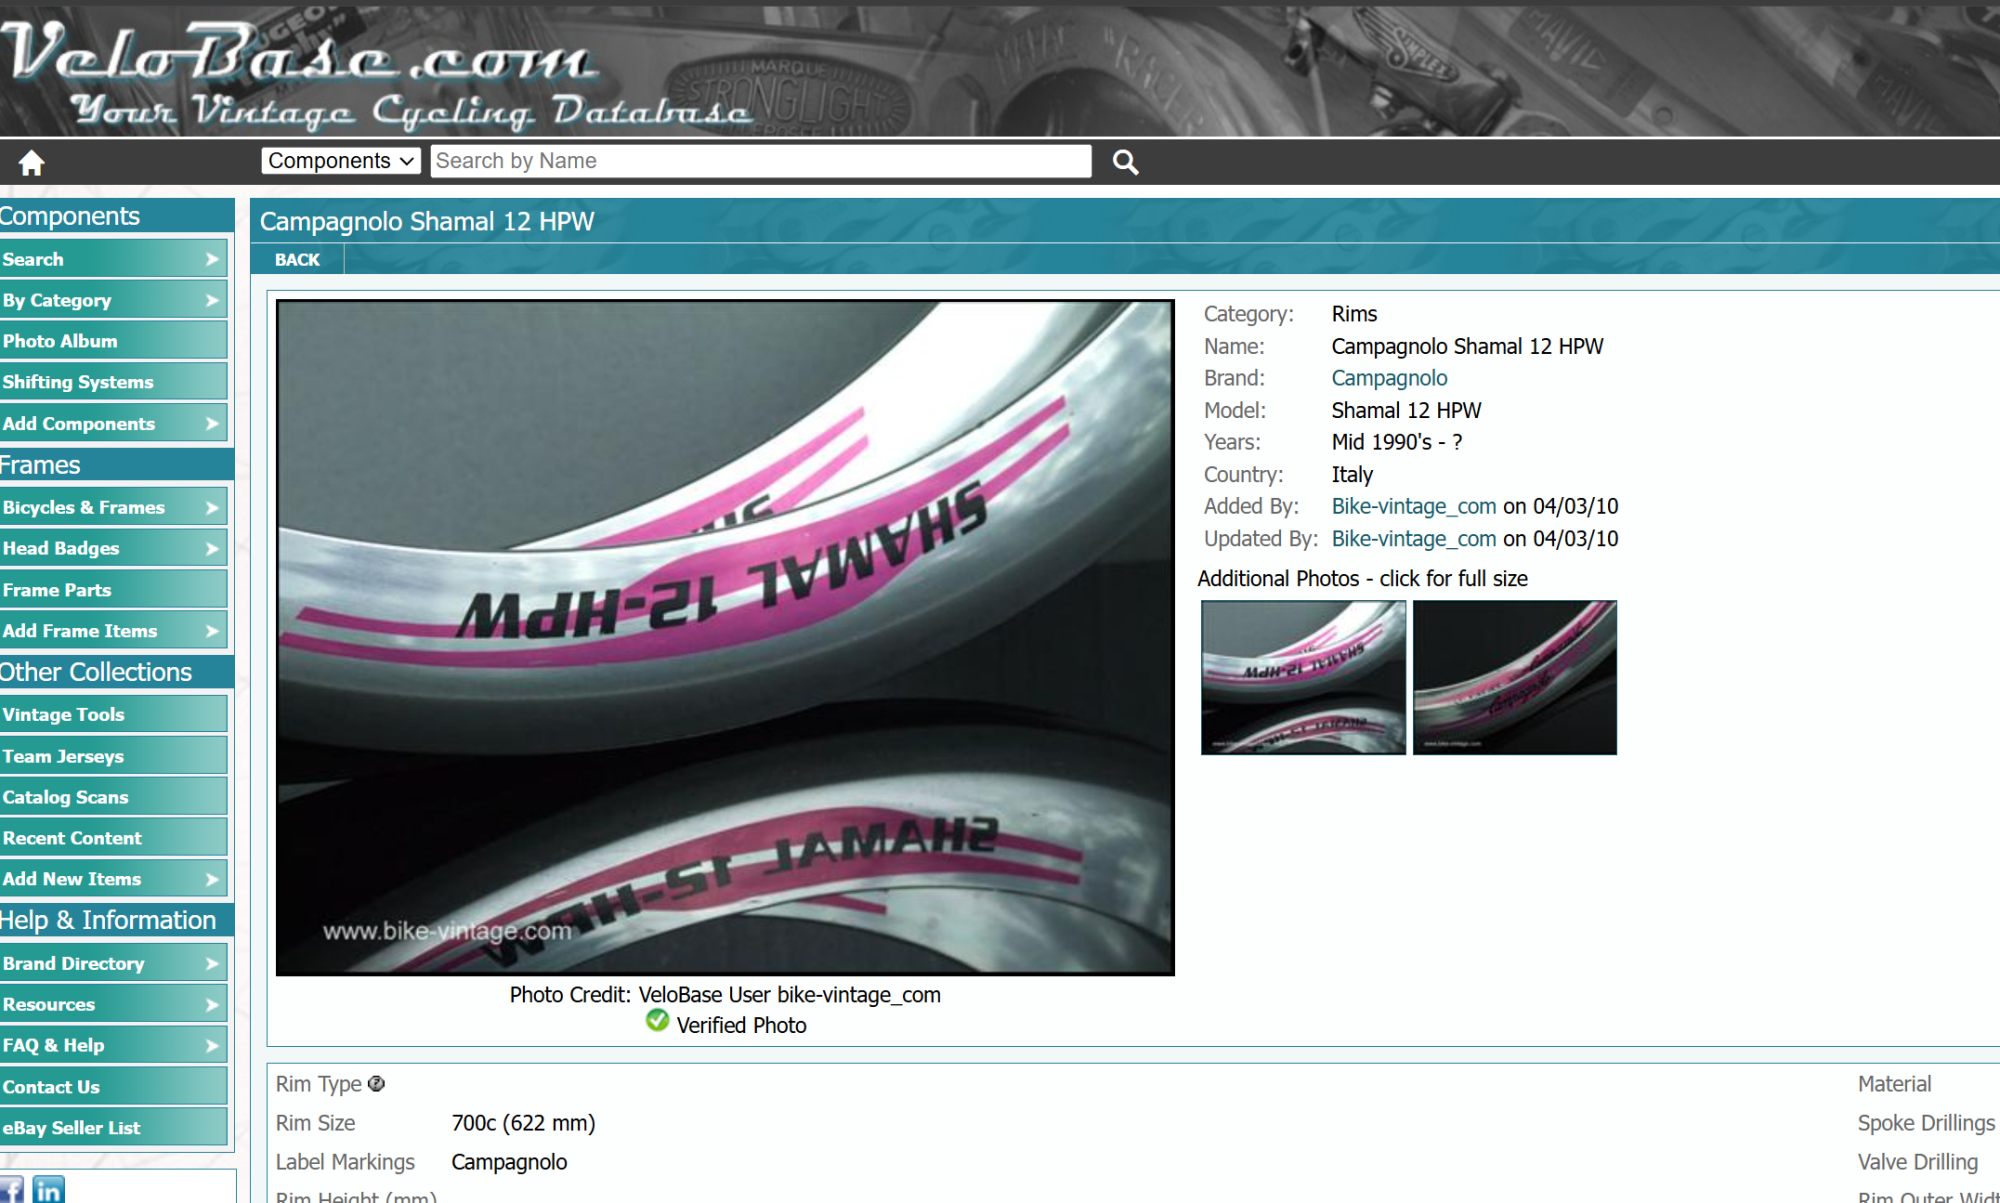Open the Campagnolo brand link
This screenshot has width=2000, height=1203.
1389,378
